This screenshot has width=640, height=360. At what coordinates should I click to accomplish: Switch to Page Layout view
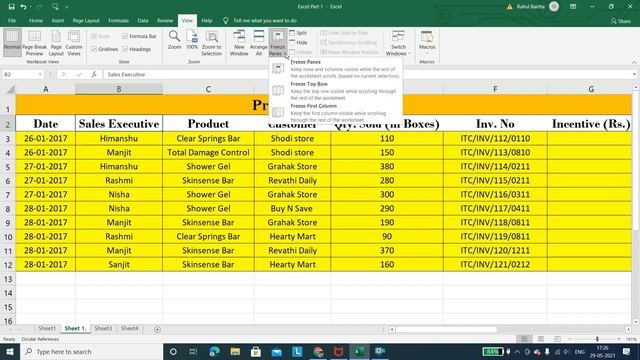(x=56, y=43)
